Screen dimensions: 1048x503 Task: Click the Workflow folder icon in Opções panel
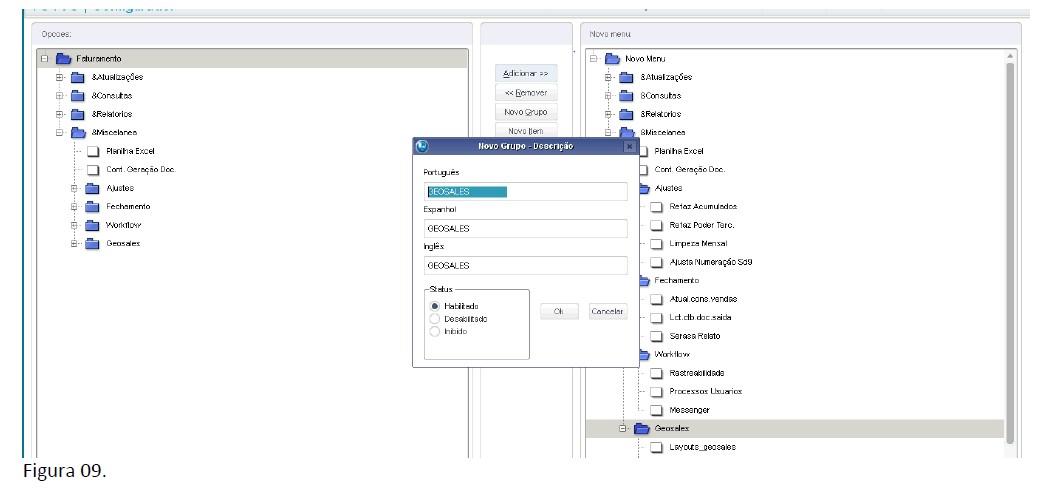tap(92, 225)
